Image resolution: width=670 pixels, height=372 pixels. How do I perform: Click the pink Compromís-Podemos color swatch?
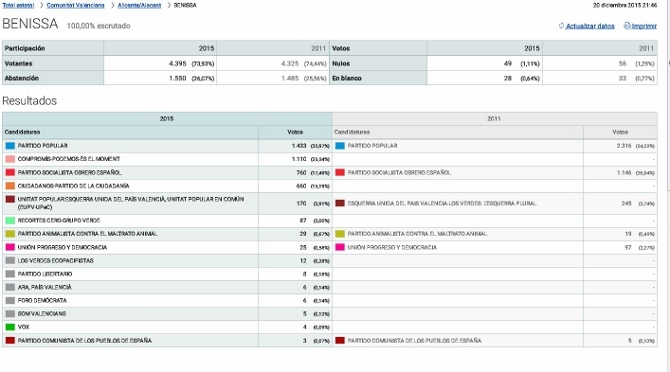10,159
